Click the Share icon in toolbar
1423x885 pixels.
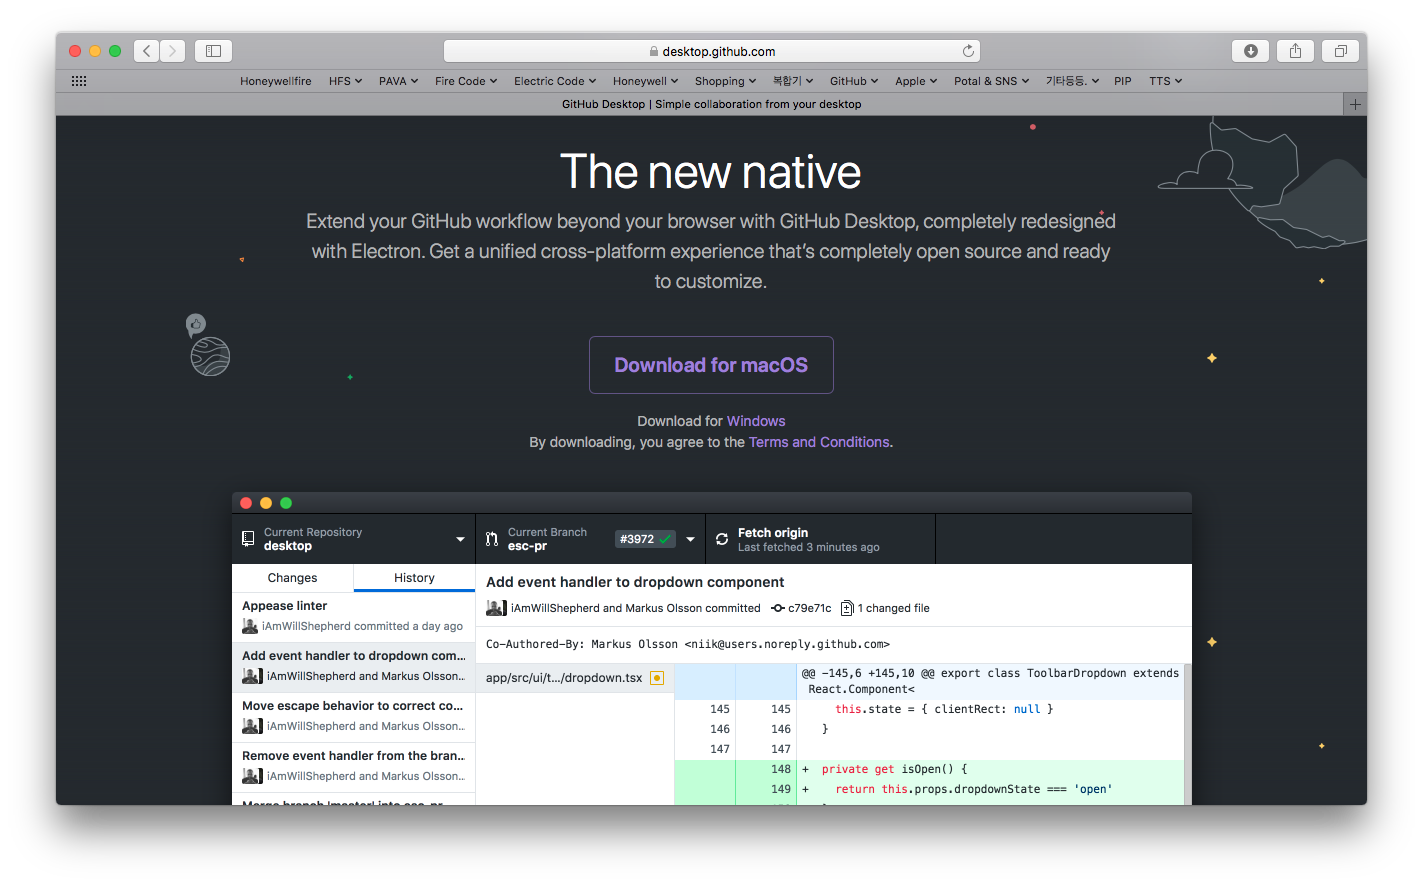(1295, 51)
